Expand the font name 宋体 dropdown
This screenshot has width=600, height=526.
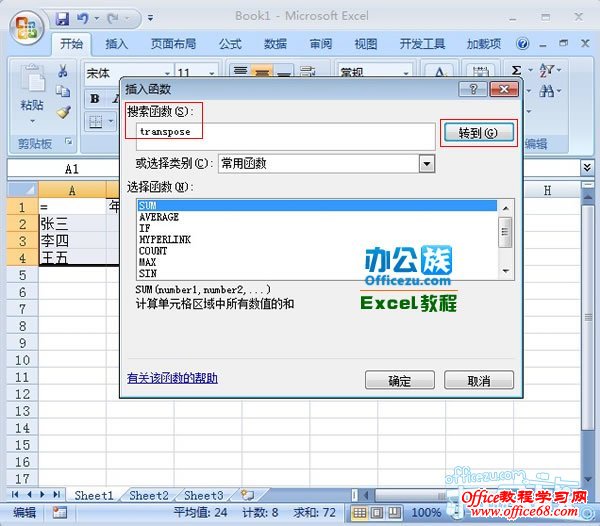167,73
